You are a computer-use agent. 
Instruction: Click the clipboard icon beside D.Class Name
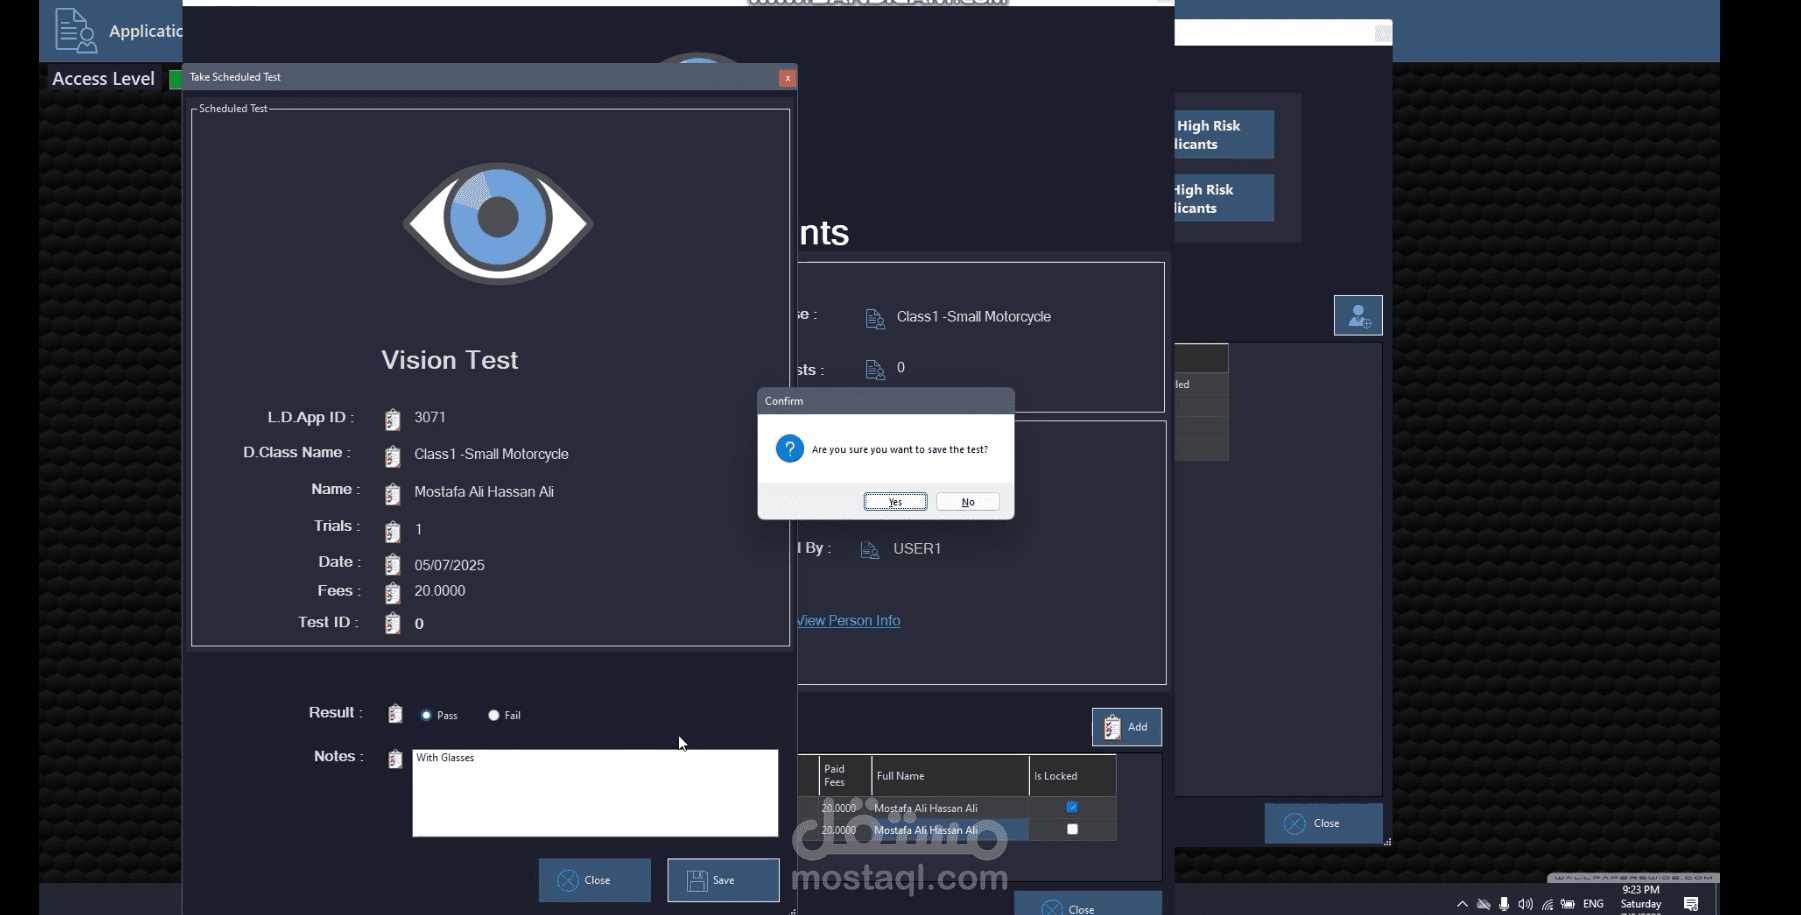point(392,456)
